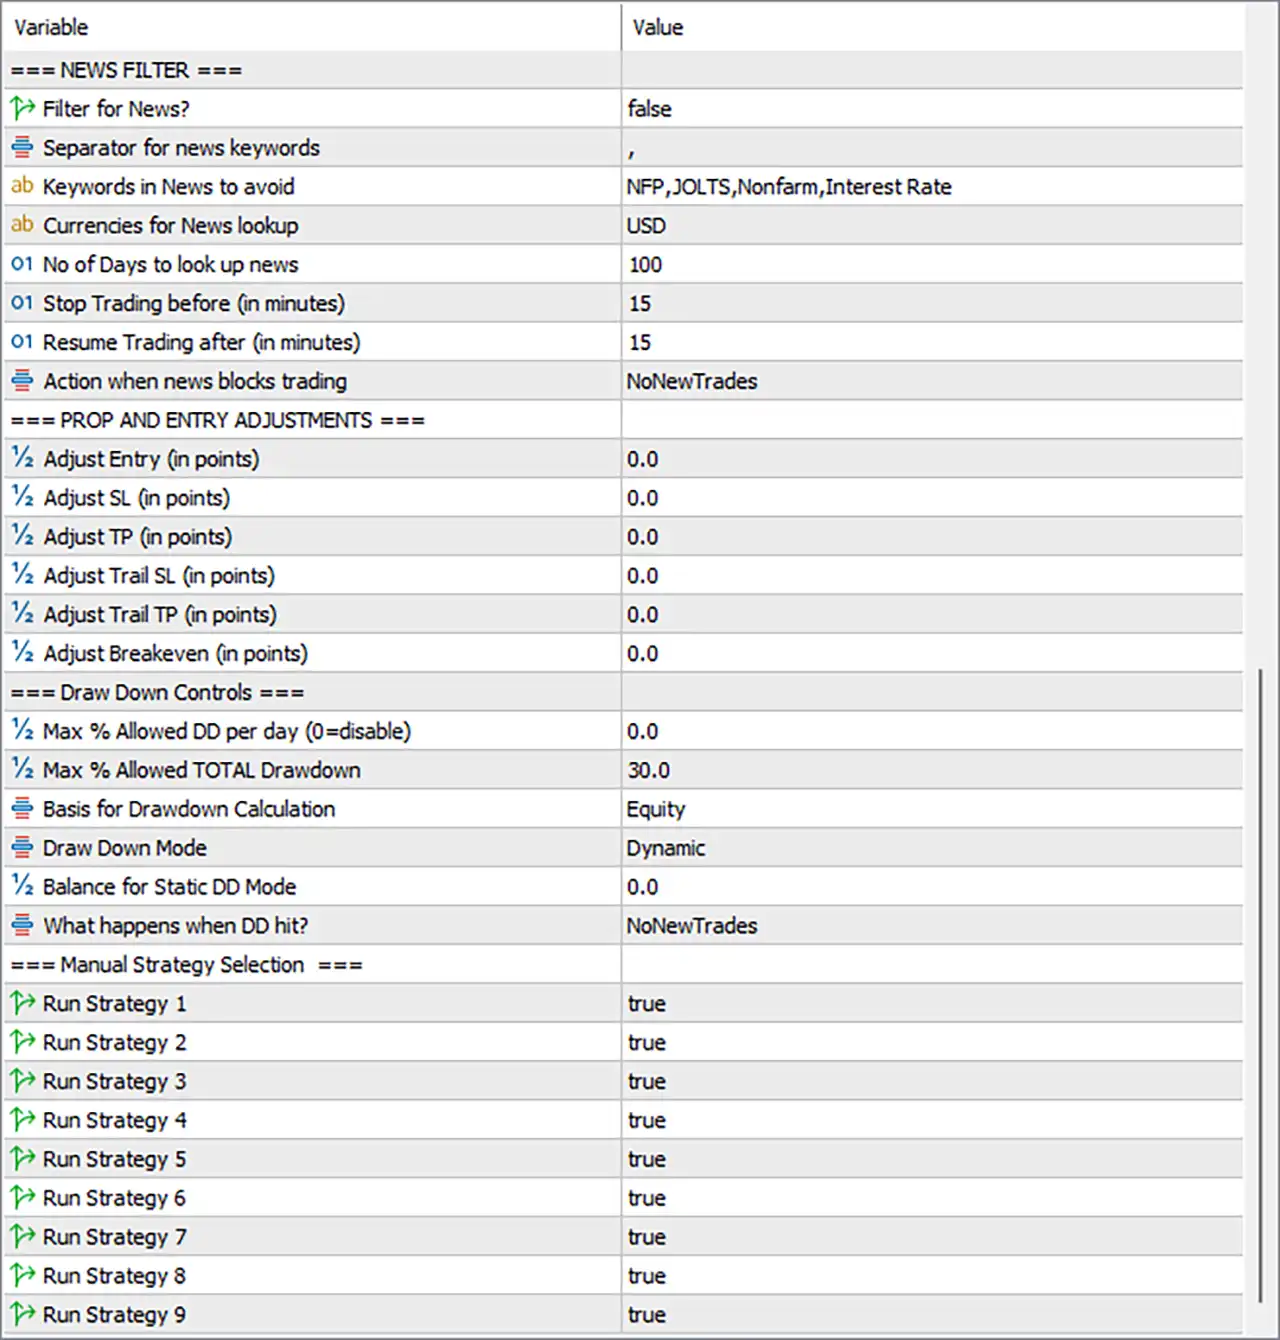
Task: Toggle the Run Strategy 5 true value
Action: point(932,1159)
